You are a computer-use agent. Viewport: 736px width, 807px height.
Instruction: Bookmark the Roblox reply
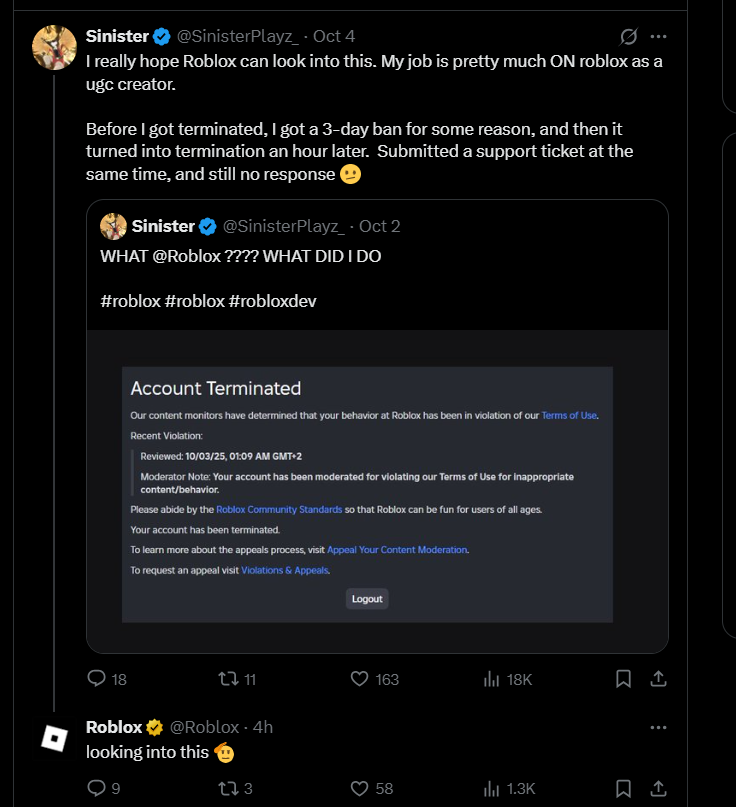tap(623, 788)
